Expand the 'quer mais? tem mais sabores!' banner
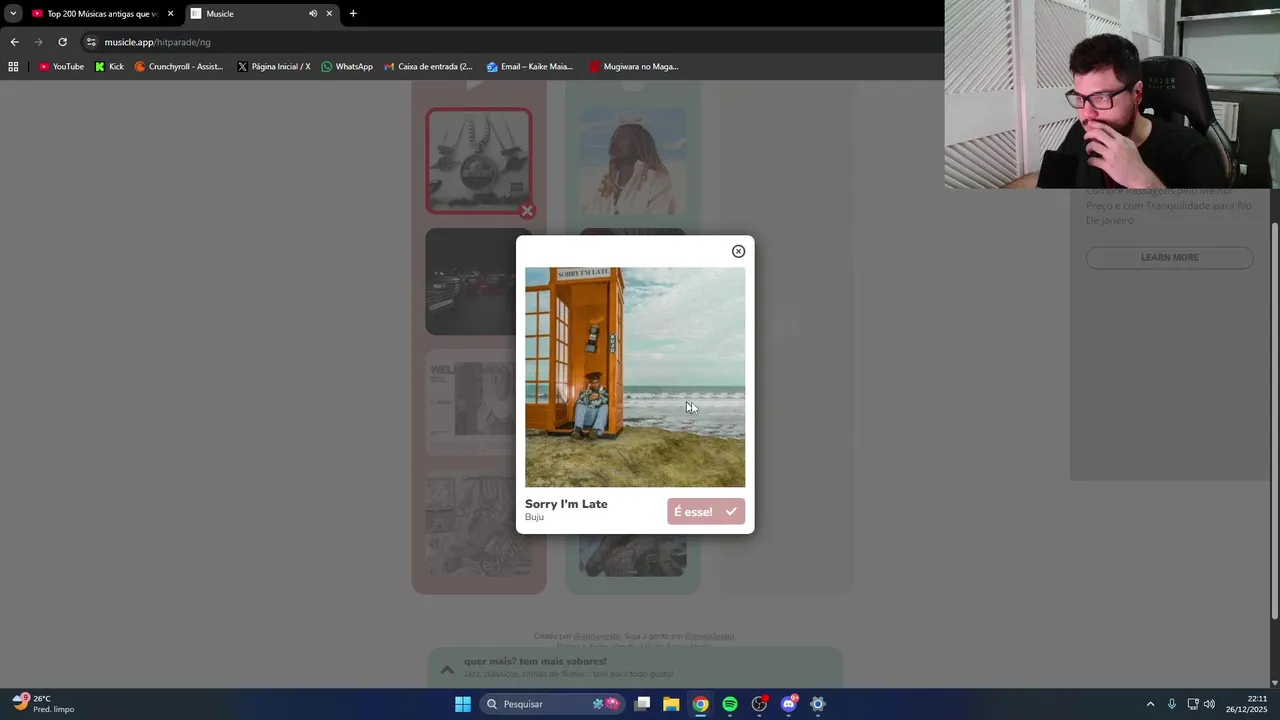 447,669
